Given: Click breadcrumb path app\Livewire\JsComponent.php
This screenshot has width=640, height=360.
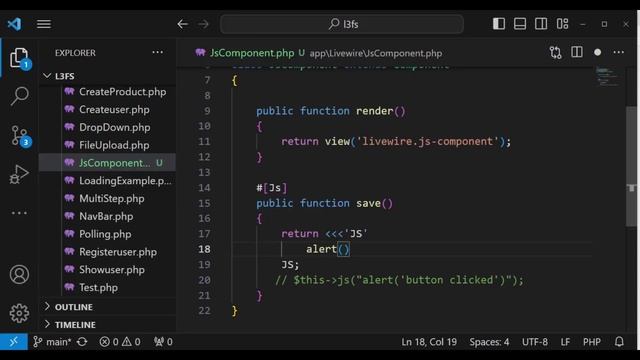Looking at the screenshot, I should (x=376, y=53).
